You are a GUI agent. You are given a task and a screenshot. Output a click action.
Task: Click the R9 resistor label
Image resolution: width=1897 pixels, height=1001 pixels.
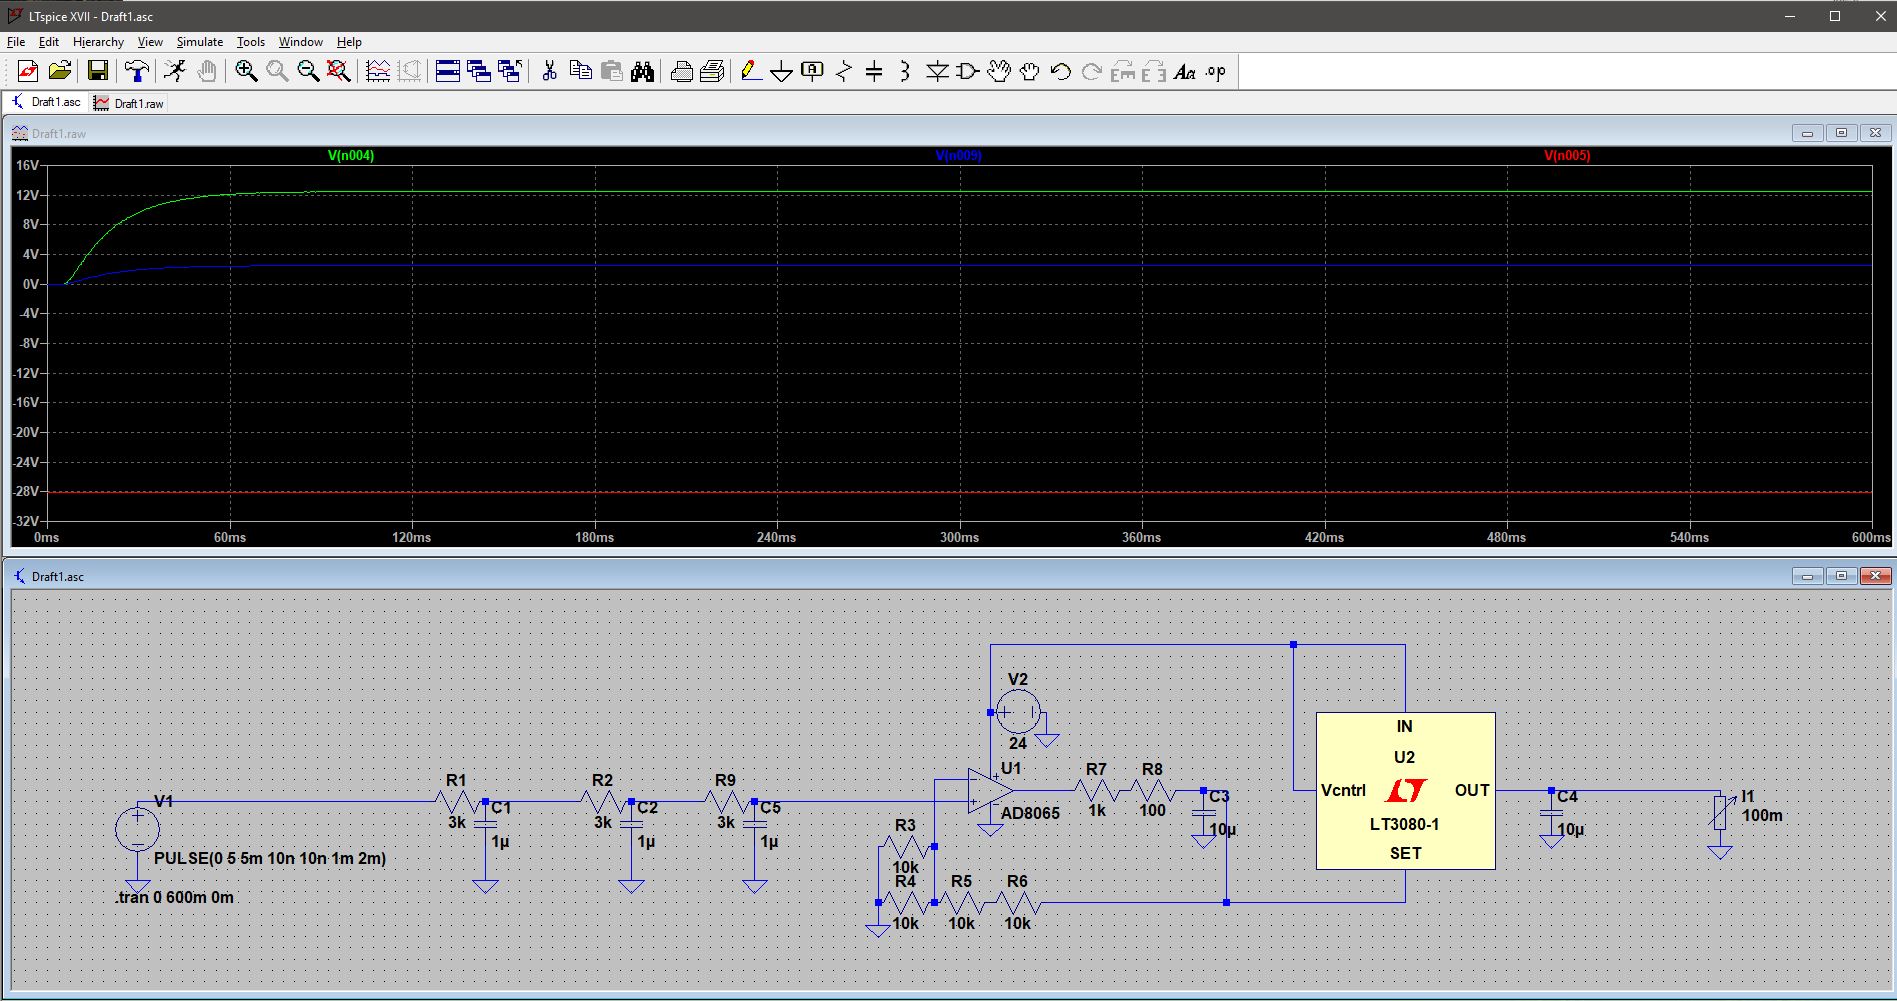[x=725, y=780]
